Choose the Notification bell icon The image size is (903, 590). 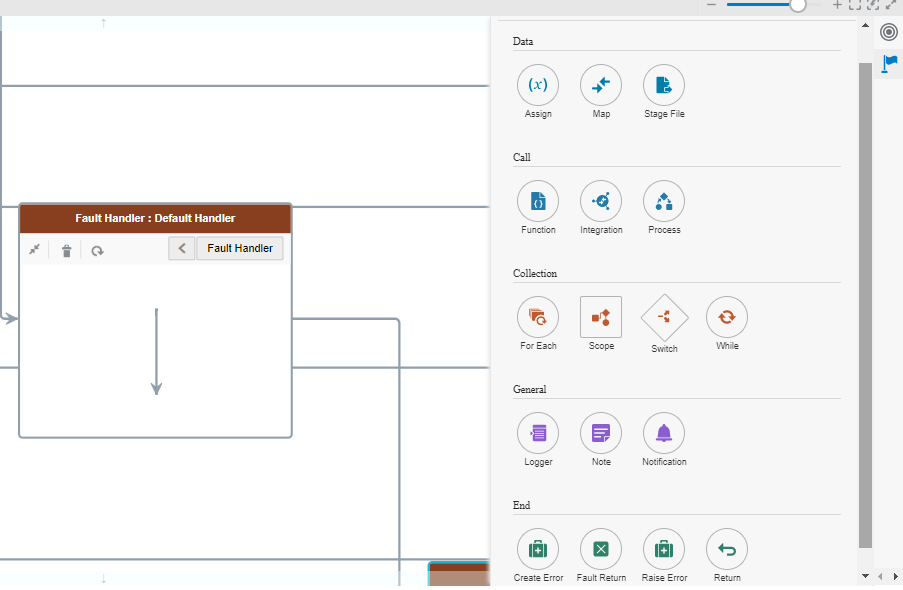[x=664, y=434]
